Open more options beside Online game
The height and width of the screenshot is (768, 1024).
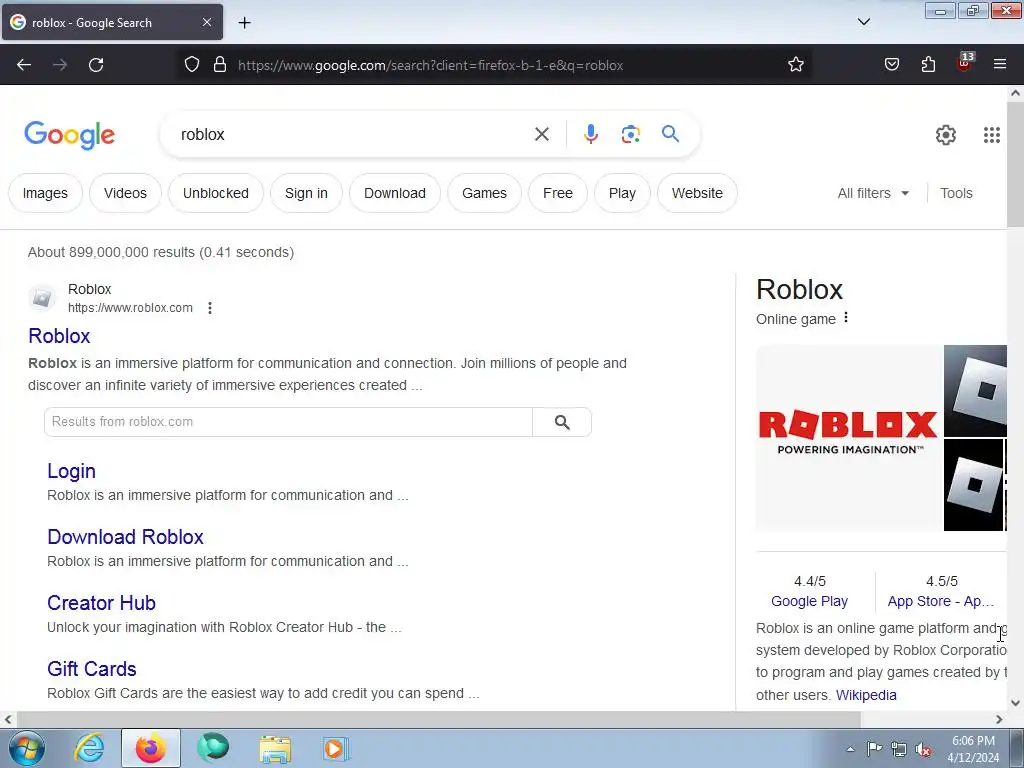(846, 317)
